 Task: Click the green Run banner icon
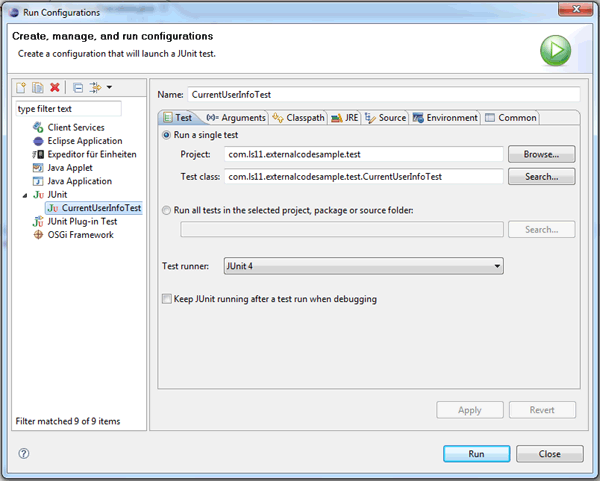tap(556, 51)
